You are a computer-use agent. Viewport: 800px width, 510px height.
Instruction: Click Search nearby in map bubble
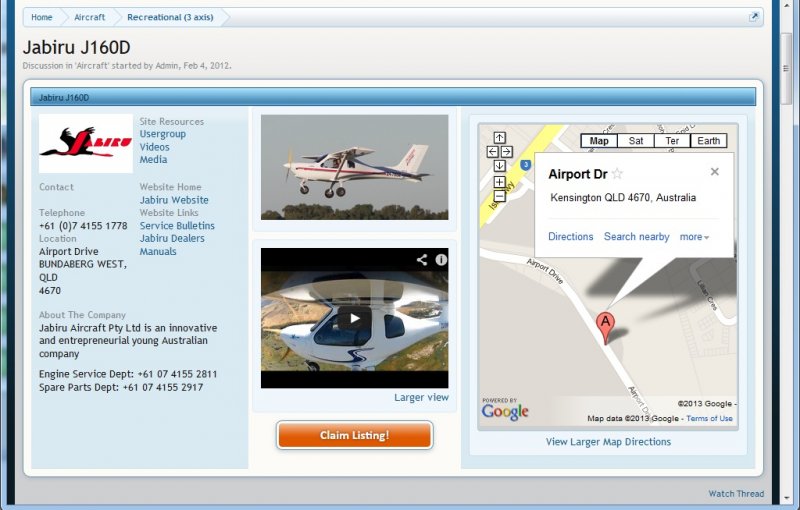click(637, 237)
